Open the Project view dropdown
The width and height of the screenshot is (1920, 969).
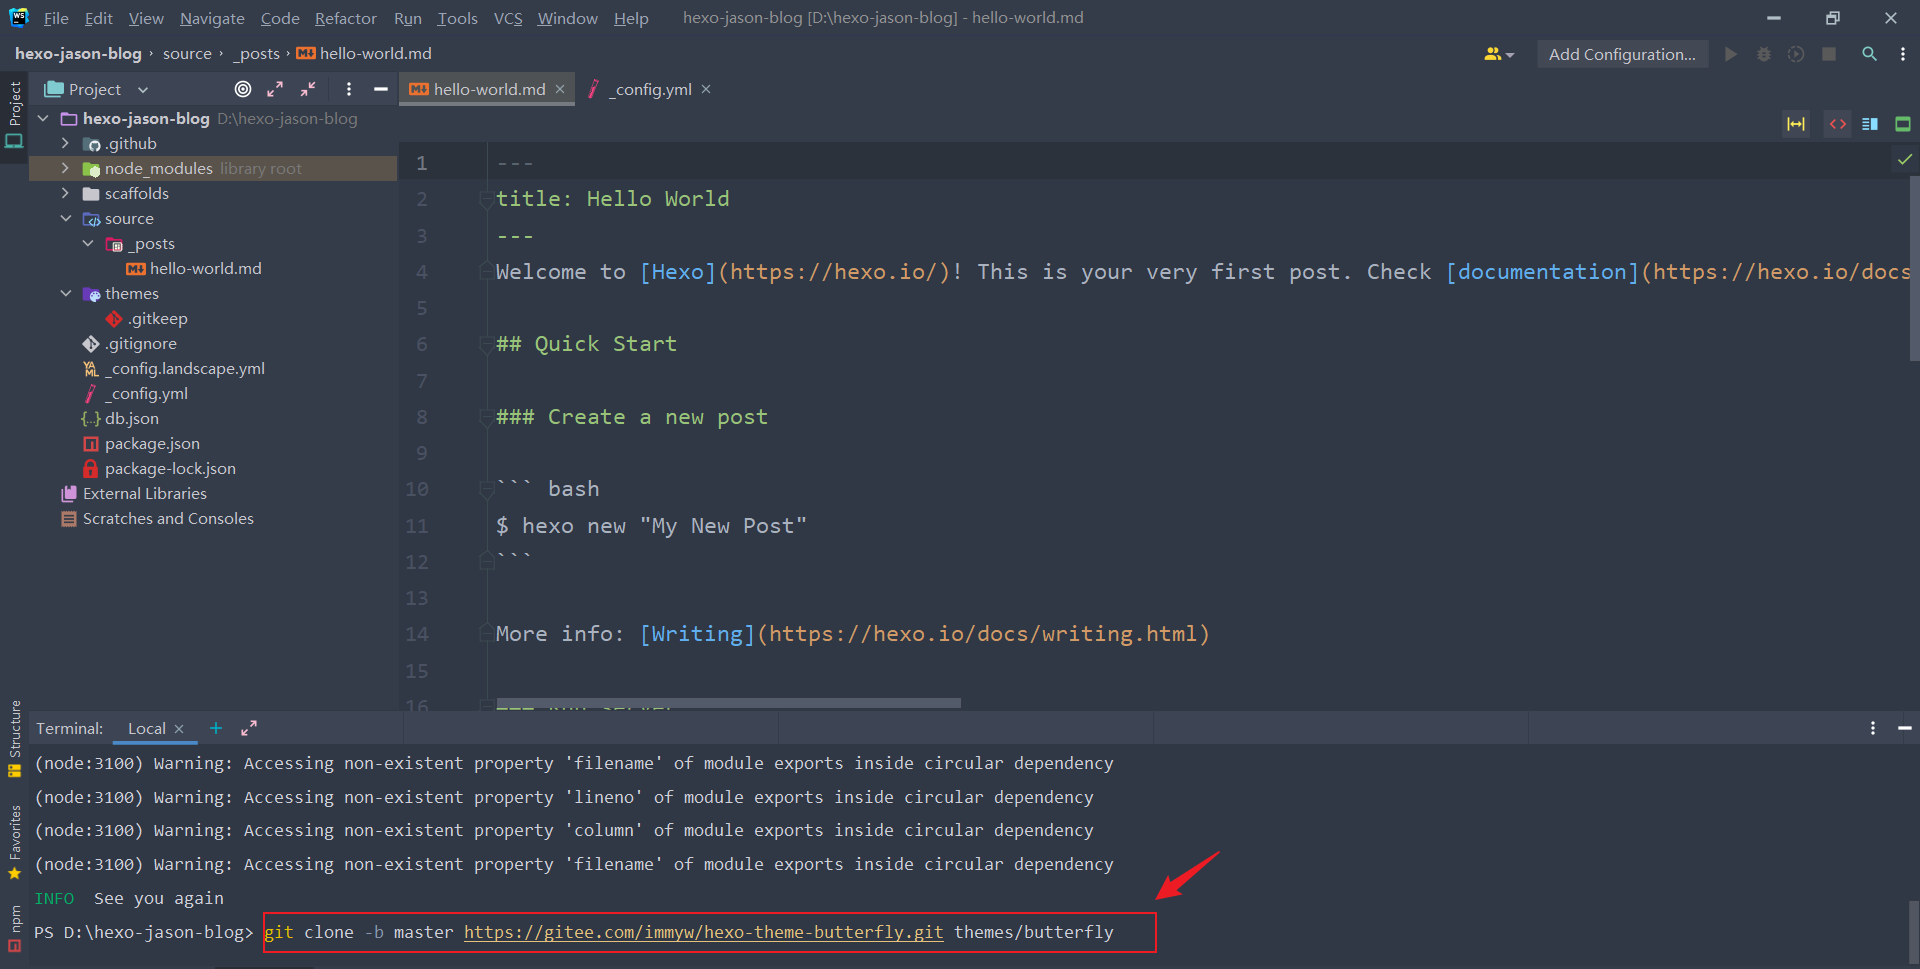tap(143, 89)
